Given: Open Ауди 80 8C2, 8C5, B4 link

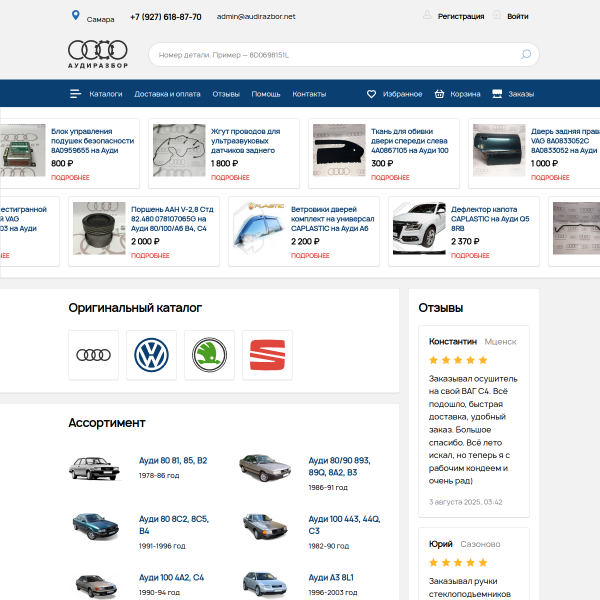Looking at the screenshot, I should 174,525.
